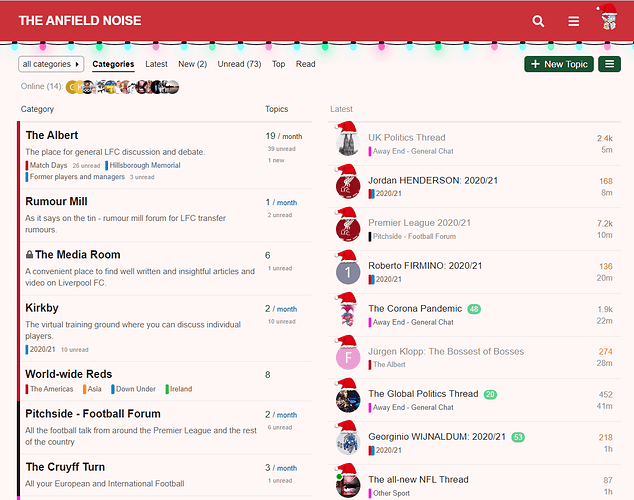The image size is (634, 500).
Task: Click the 2.4k replies count for UK Politics
Action: tap(604, 138)
